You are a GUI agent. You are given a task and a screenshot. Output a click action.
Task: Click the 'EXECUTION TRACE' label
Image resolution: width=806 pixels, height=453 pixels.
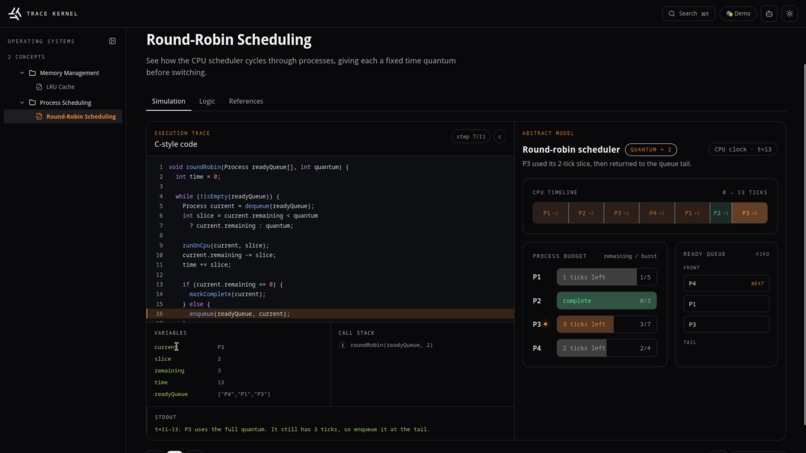coord(182,133)
